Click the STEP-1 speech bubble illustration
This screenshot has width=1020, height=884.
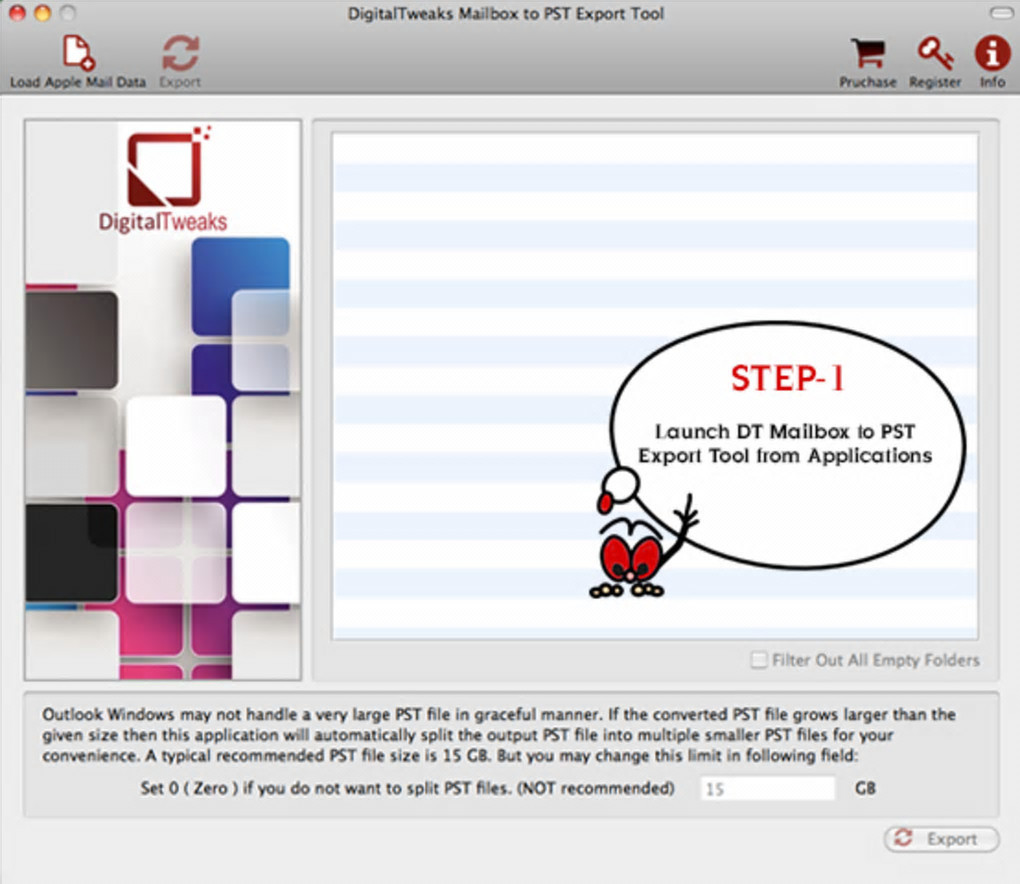787,446
